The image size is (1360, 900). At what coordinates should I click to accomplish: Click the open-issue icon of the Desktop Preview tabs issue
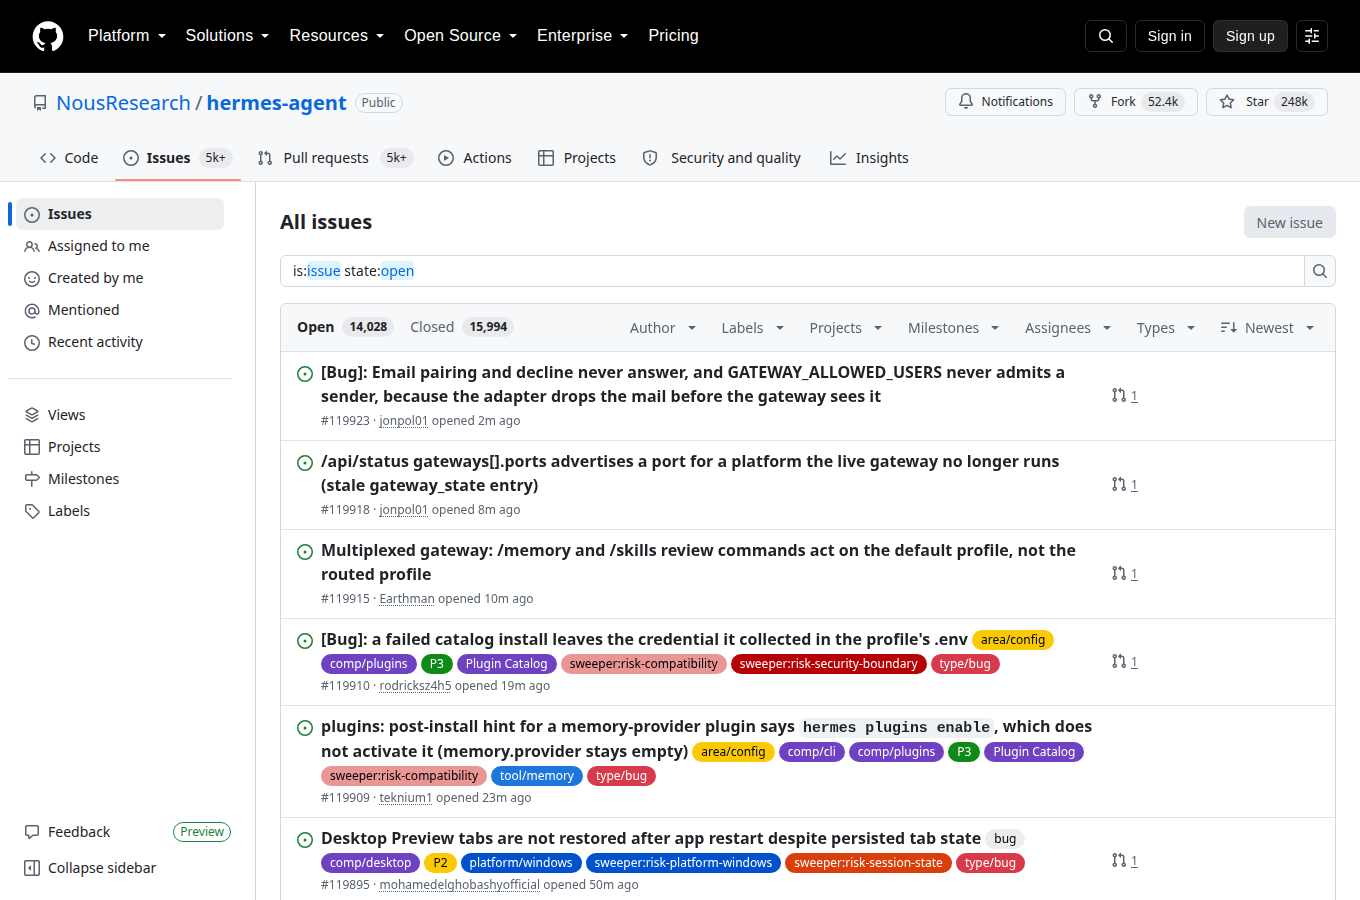click(305, 840)
